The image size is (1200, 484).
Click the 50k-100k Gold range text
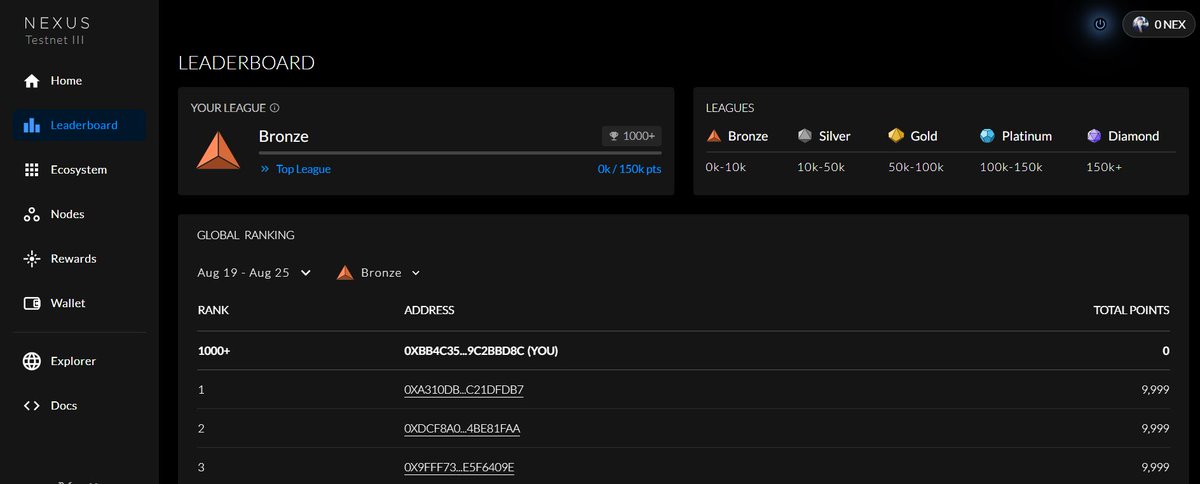[916, 167]
